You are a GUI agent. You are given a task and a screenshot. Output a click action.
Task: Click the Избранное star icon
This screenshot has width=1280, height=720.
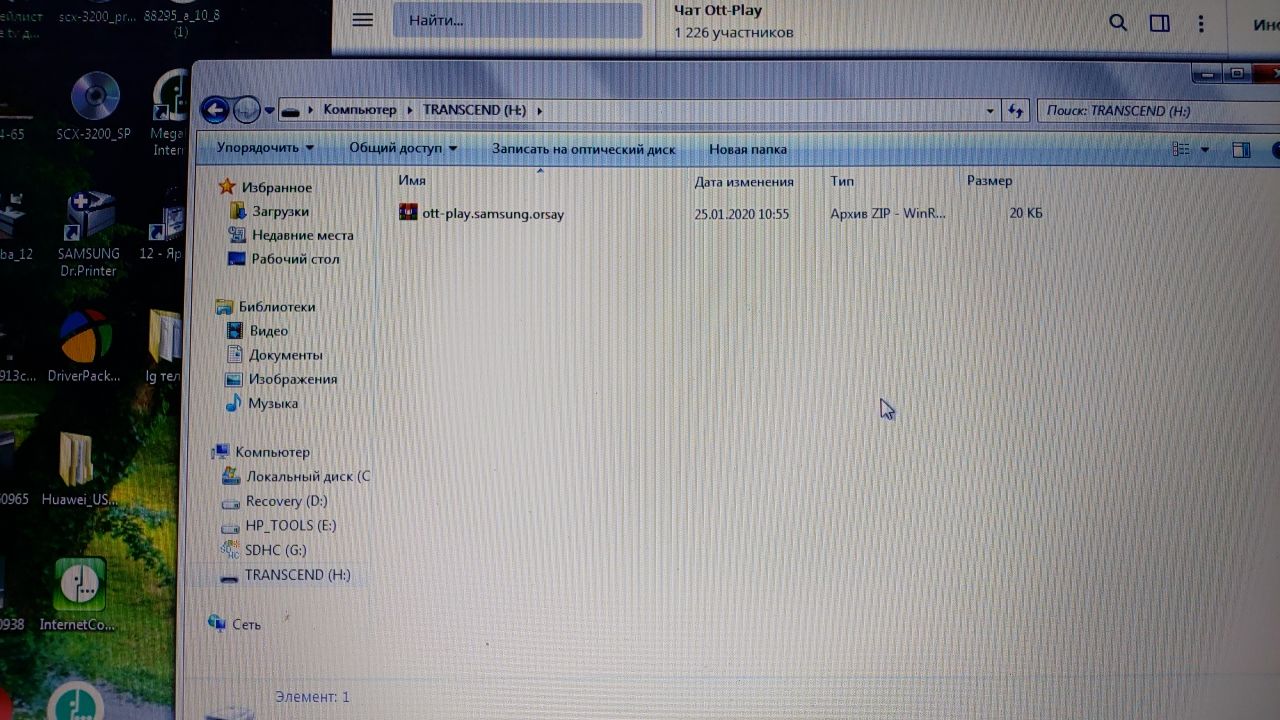click(x=227, y=187)
